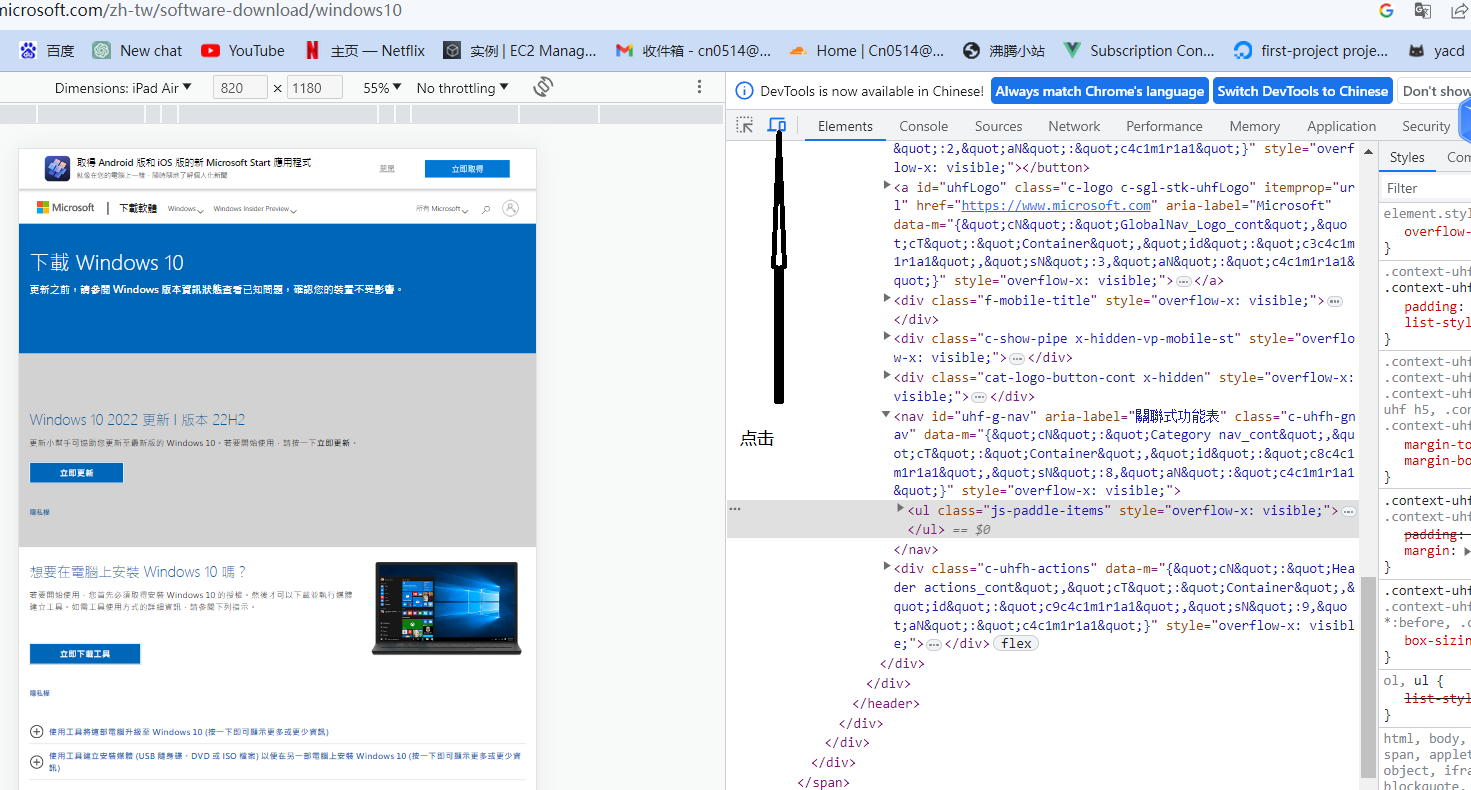Click the Styles Filter input field

coord(1427,188)
